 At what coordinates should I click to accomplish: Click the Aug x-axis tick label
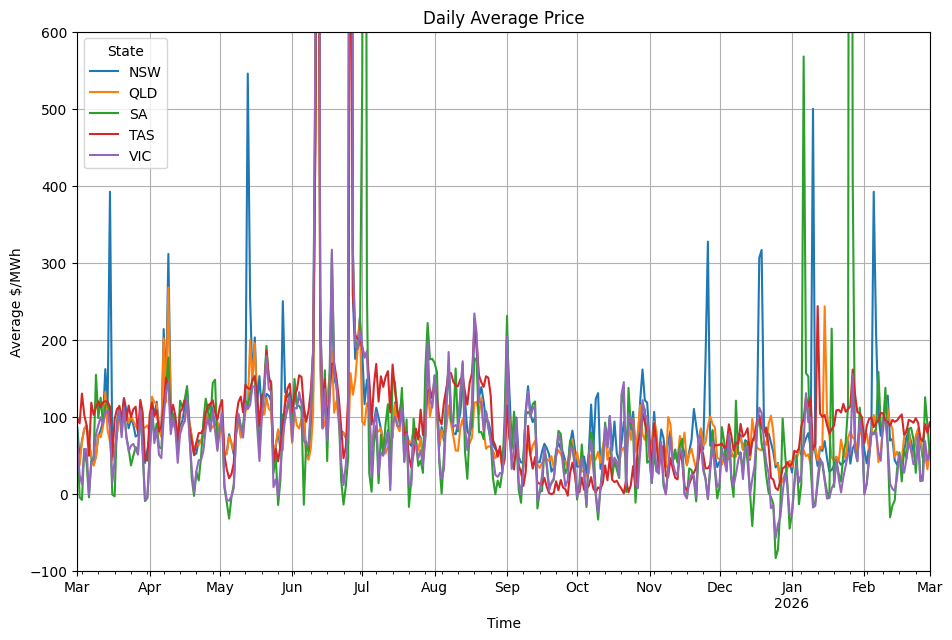(434, 588)
